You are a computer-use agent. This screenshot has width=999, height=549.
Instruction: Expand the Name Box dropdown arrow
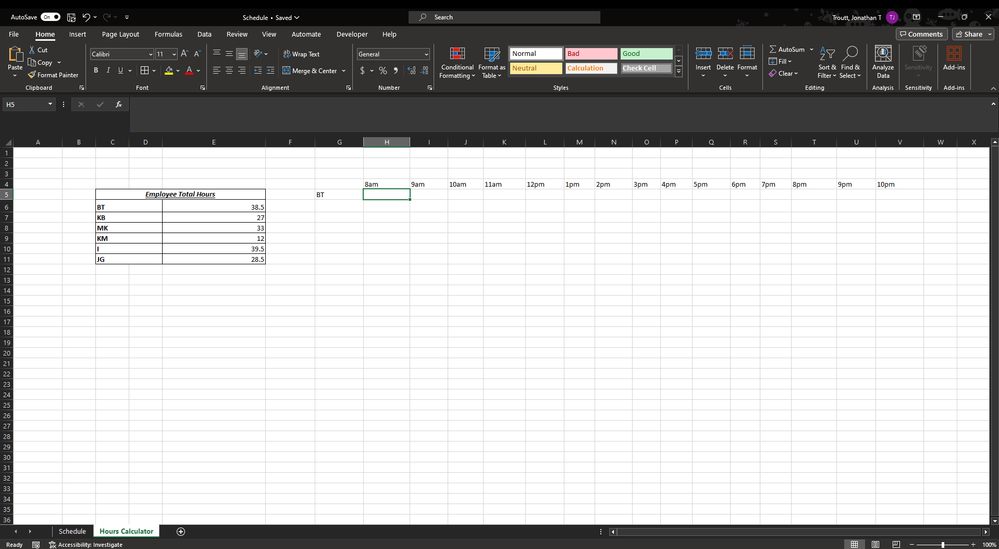[50, 104]
